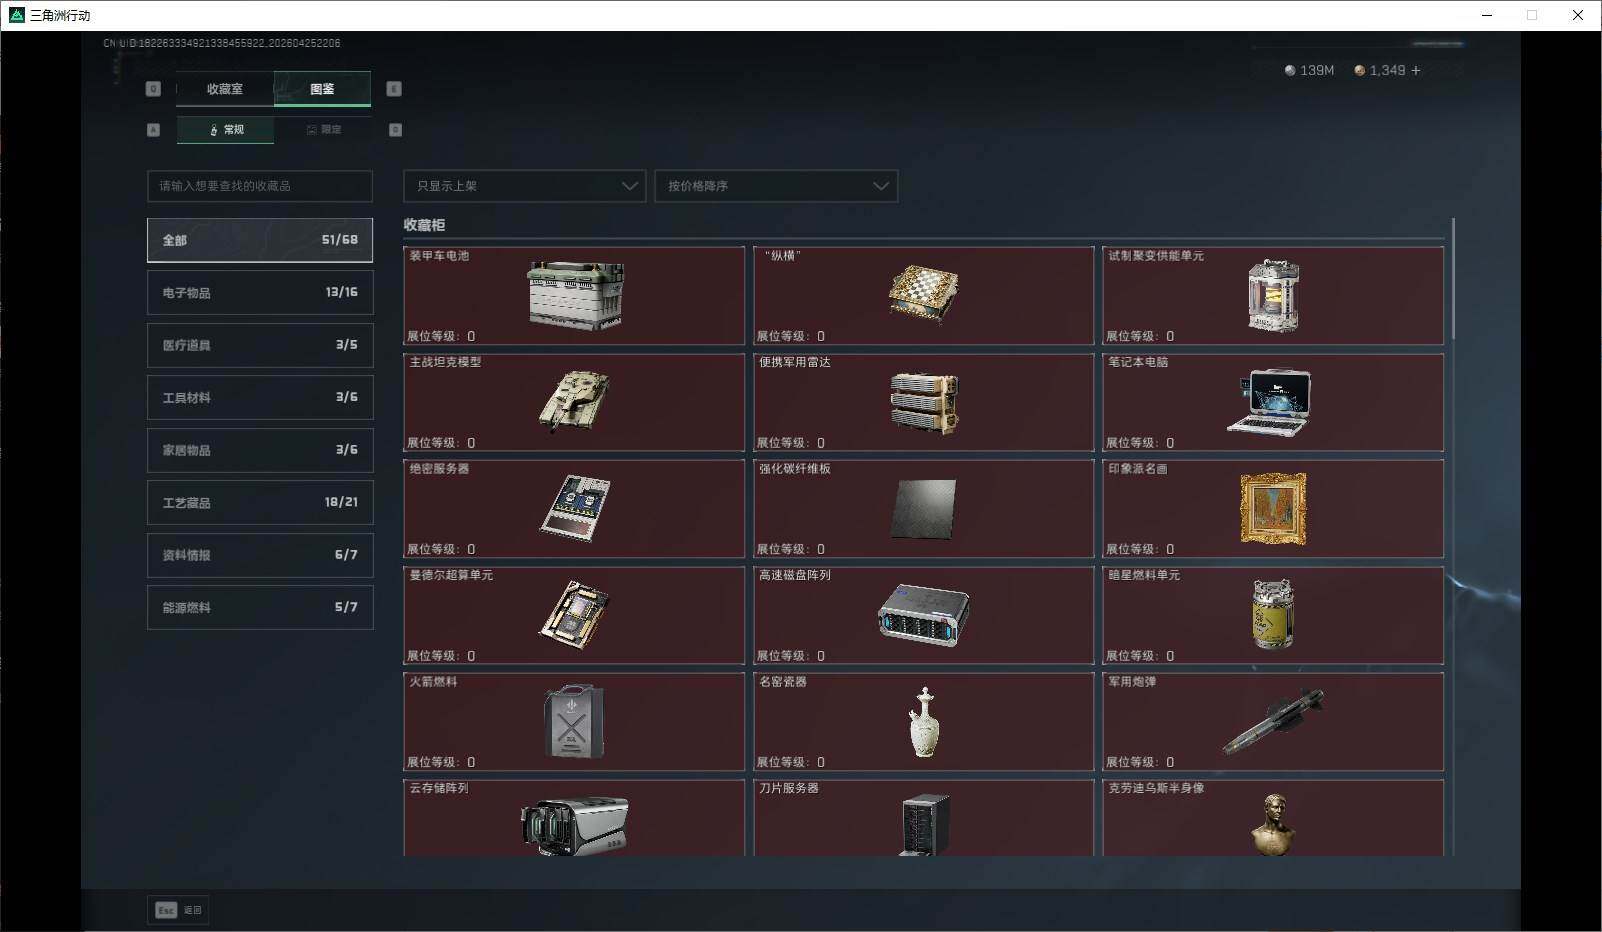Screen dimensions: 1602x932
Task: Select the 绝密服务器 server icon
Action: [x=574, y=508]
